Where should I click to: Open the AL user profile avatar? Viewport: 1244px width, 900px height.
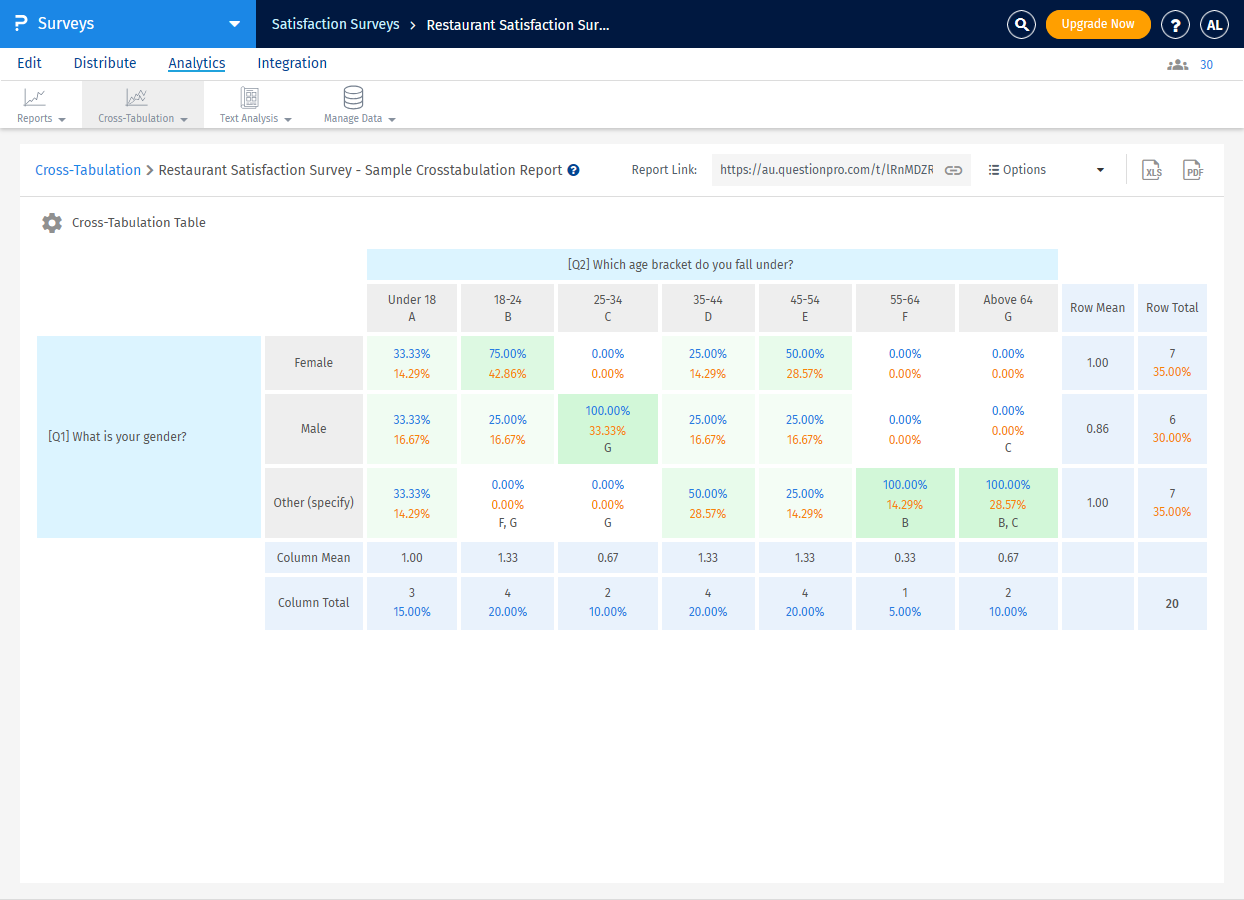click(x=1214, y=24)
